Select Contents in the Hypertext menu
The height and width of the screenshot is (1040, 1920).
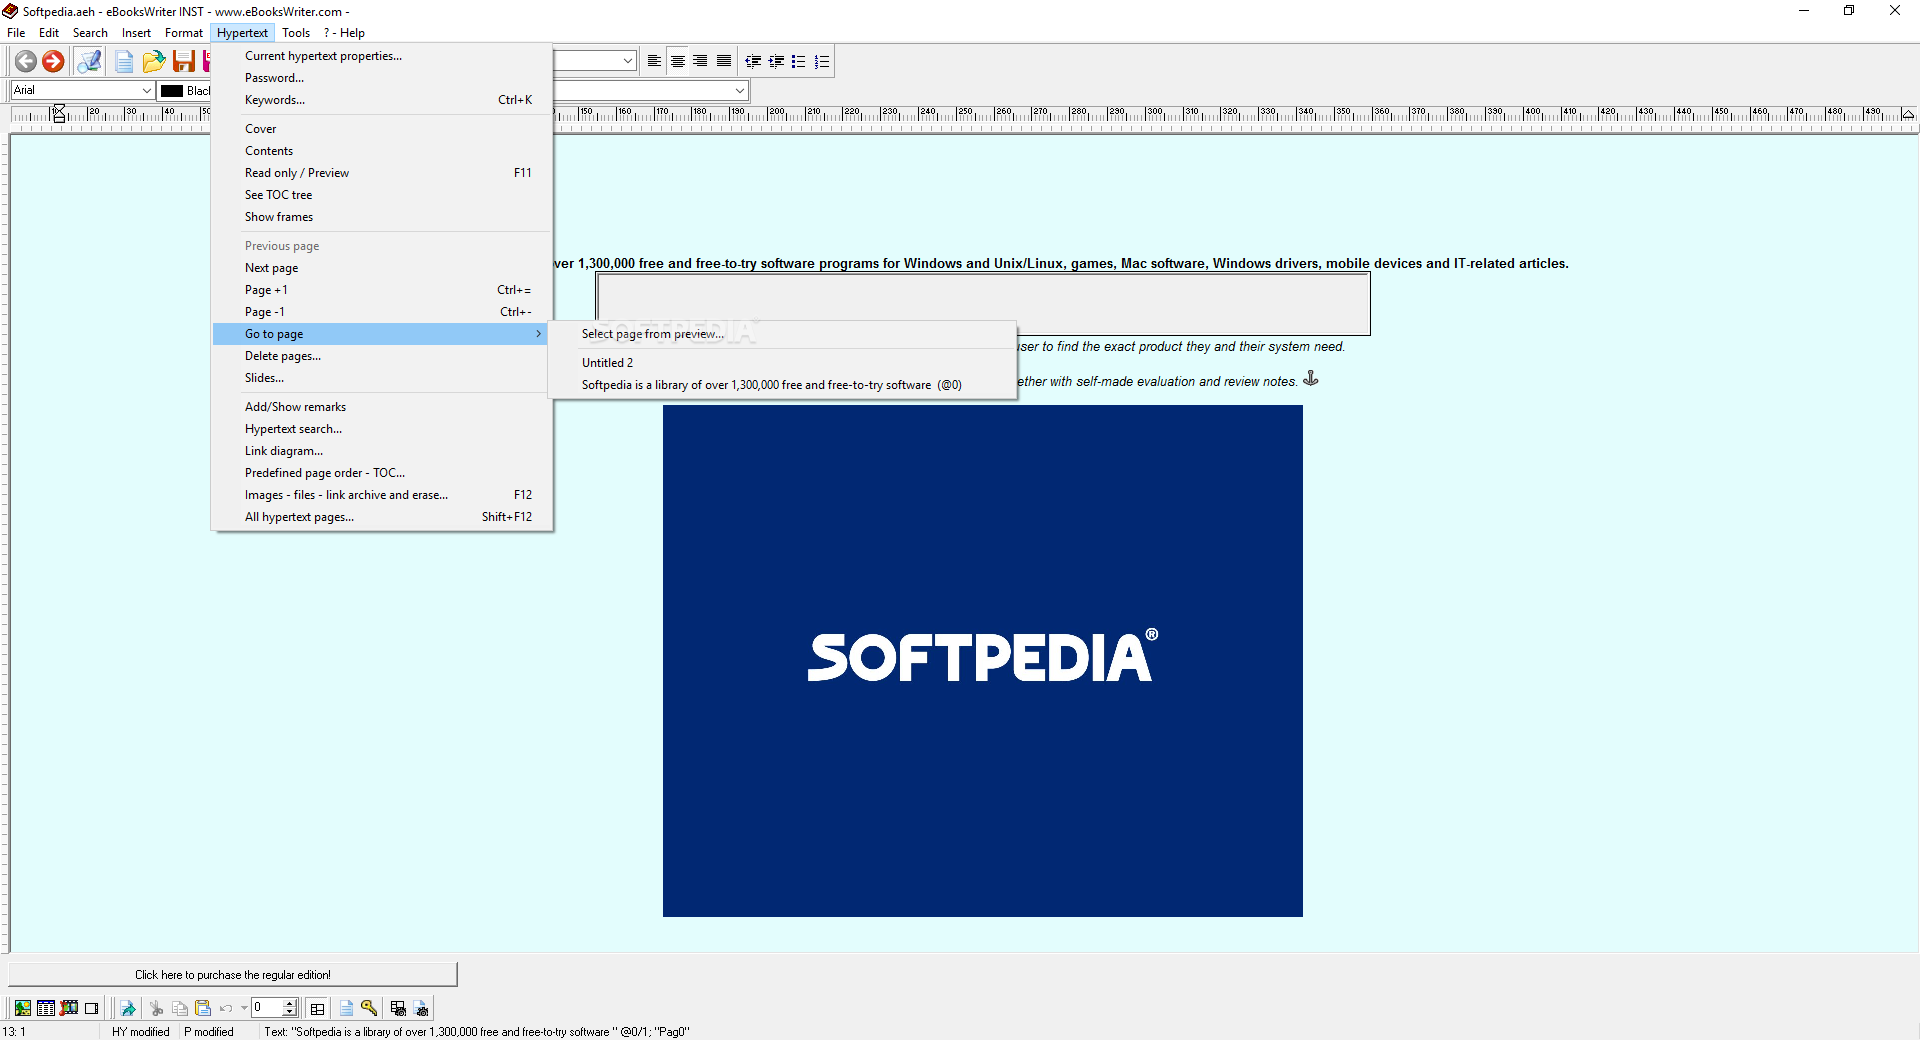pos(382,151)
